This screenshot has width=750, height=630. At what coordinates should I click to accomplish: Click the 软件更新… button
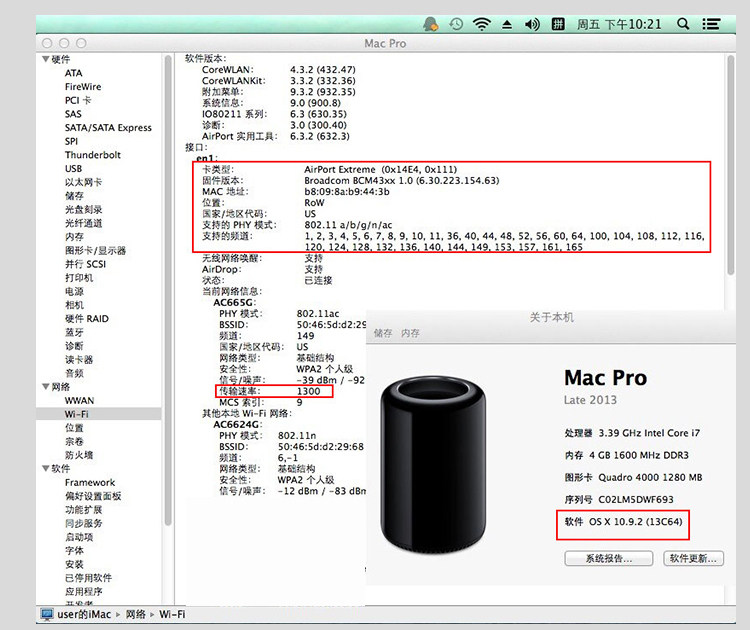click(693, 558)
